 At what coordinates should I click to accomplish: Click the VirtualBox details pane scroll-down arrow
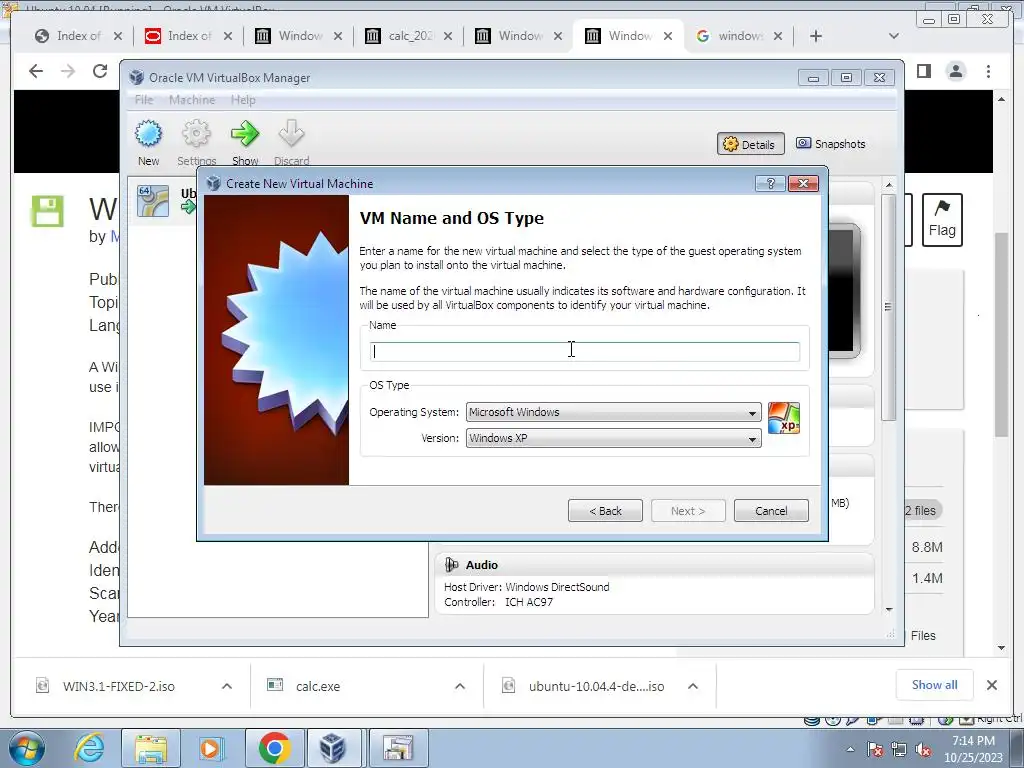[x=889, y=609]
